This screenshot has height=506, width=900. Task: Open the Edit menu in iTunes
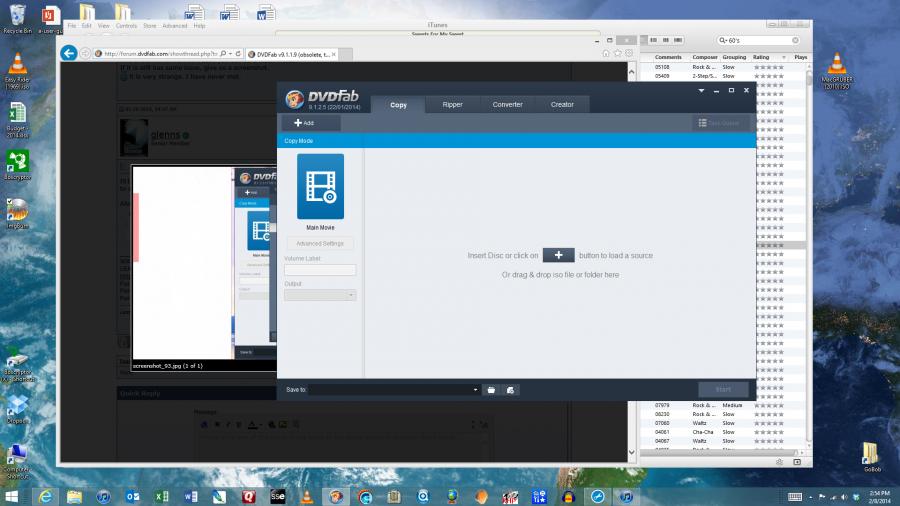[86, 26]
